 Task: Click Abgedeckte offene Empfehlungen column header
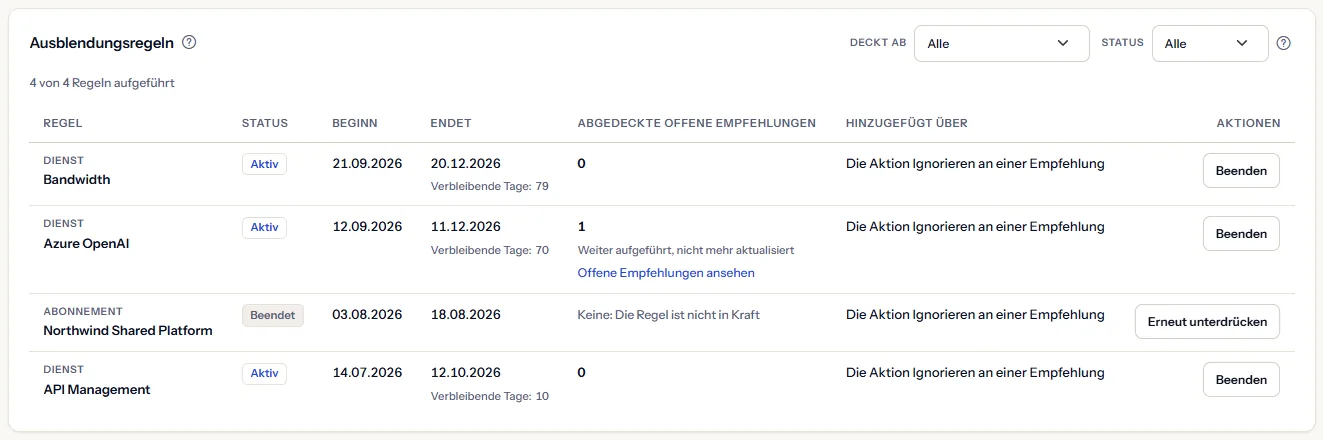pyautogui.click(x=697, y=123)
